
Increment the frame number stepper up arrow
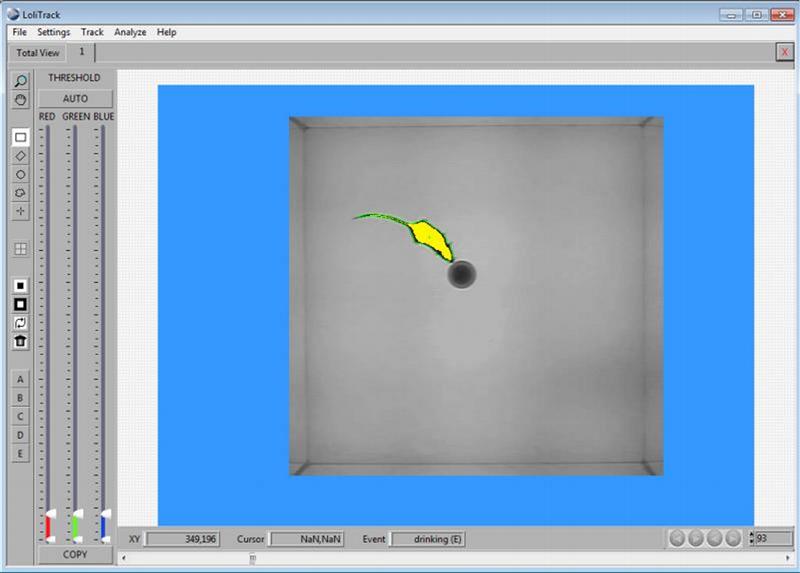point(751,534)
